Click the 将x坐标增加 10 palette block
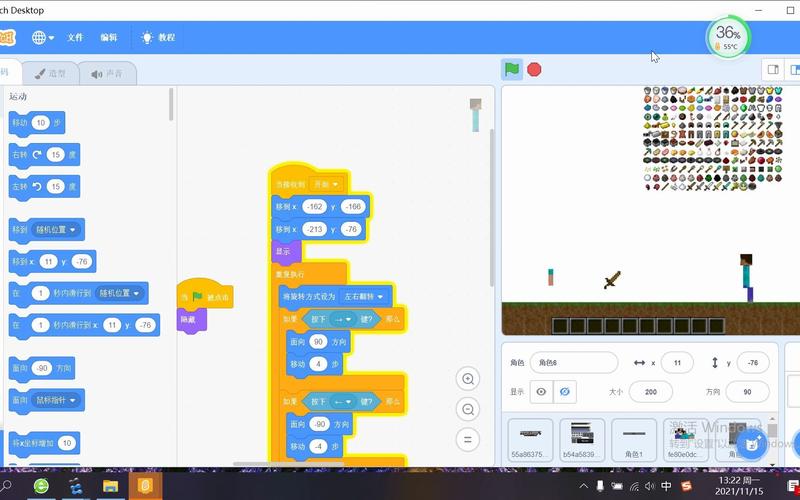800x500 pixels. coord(44,443)
